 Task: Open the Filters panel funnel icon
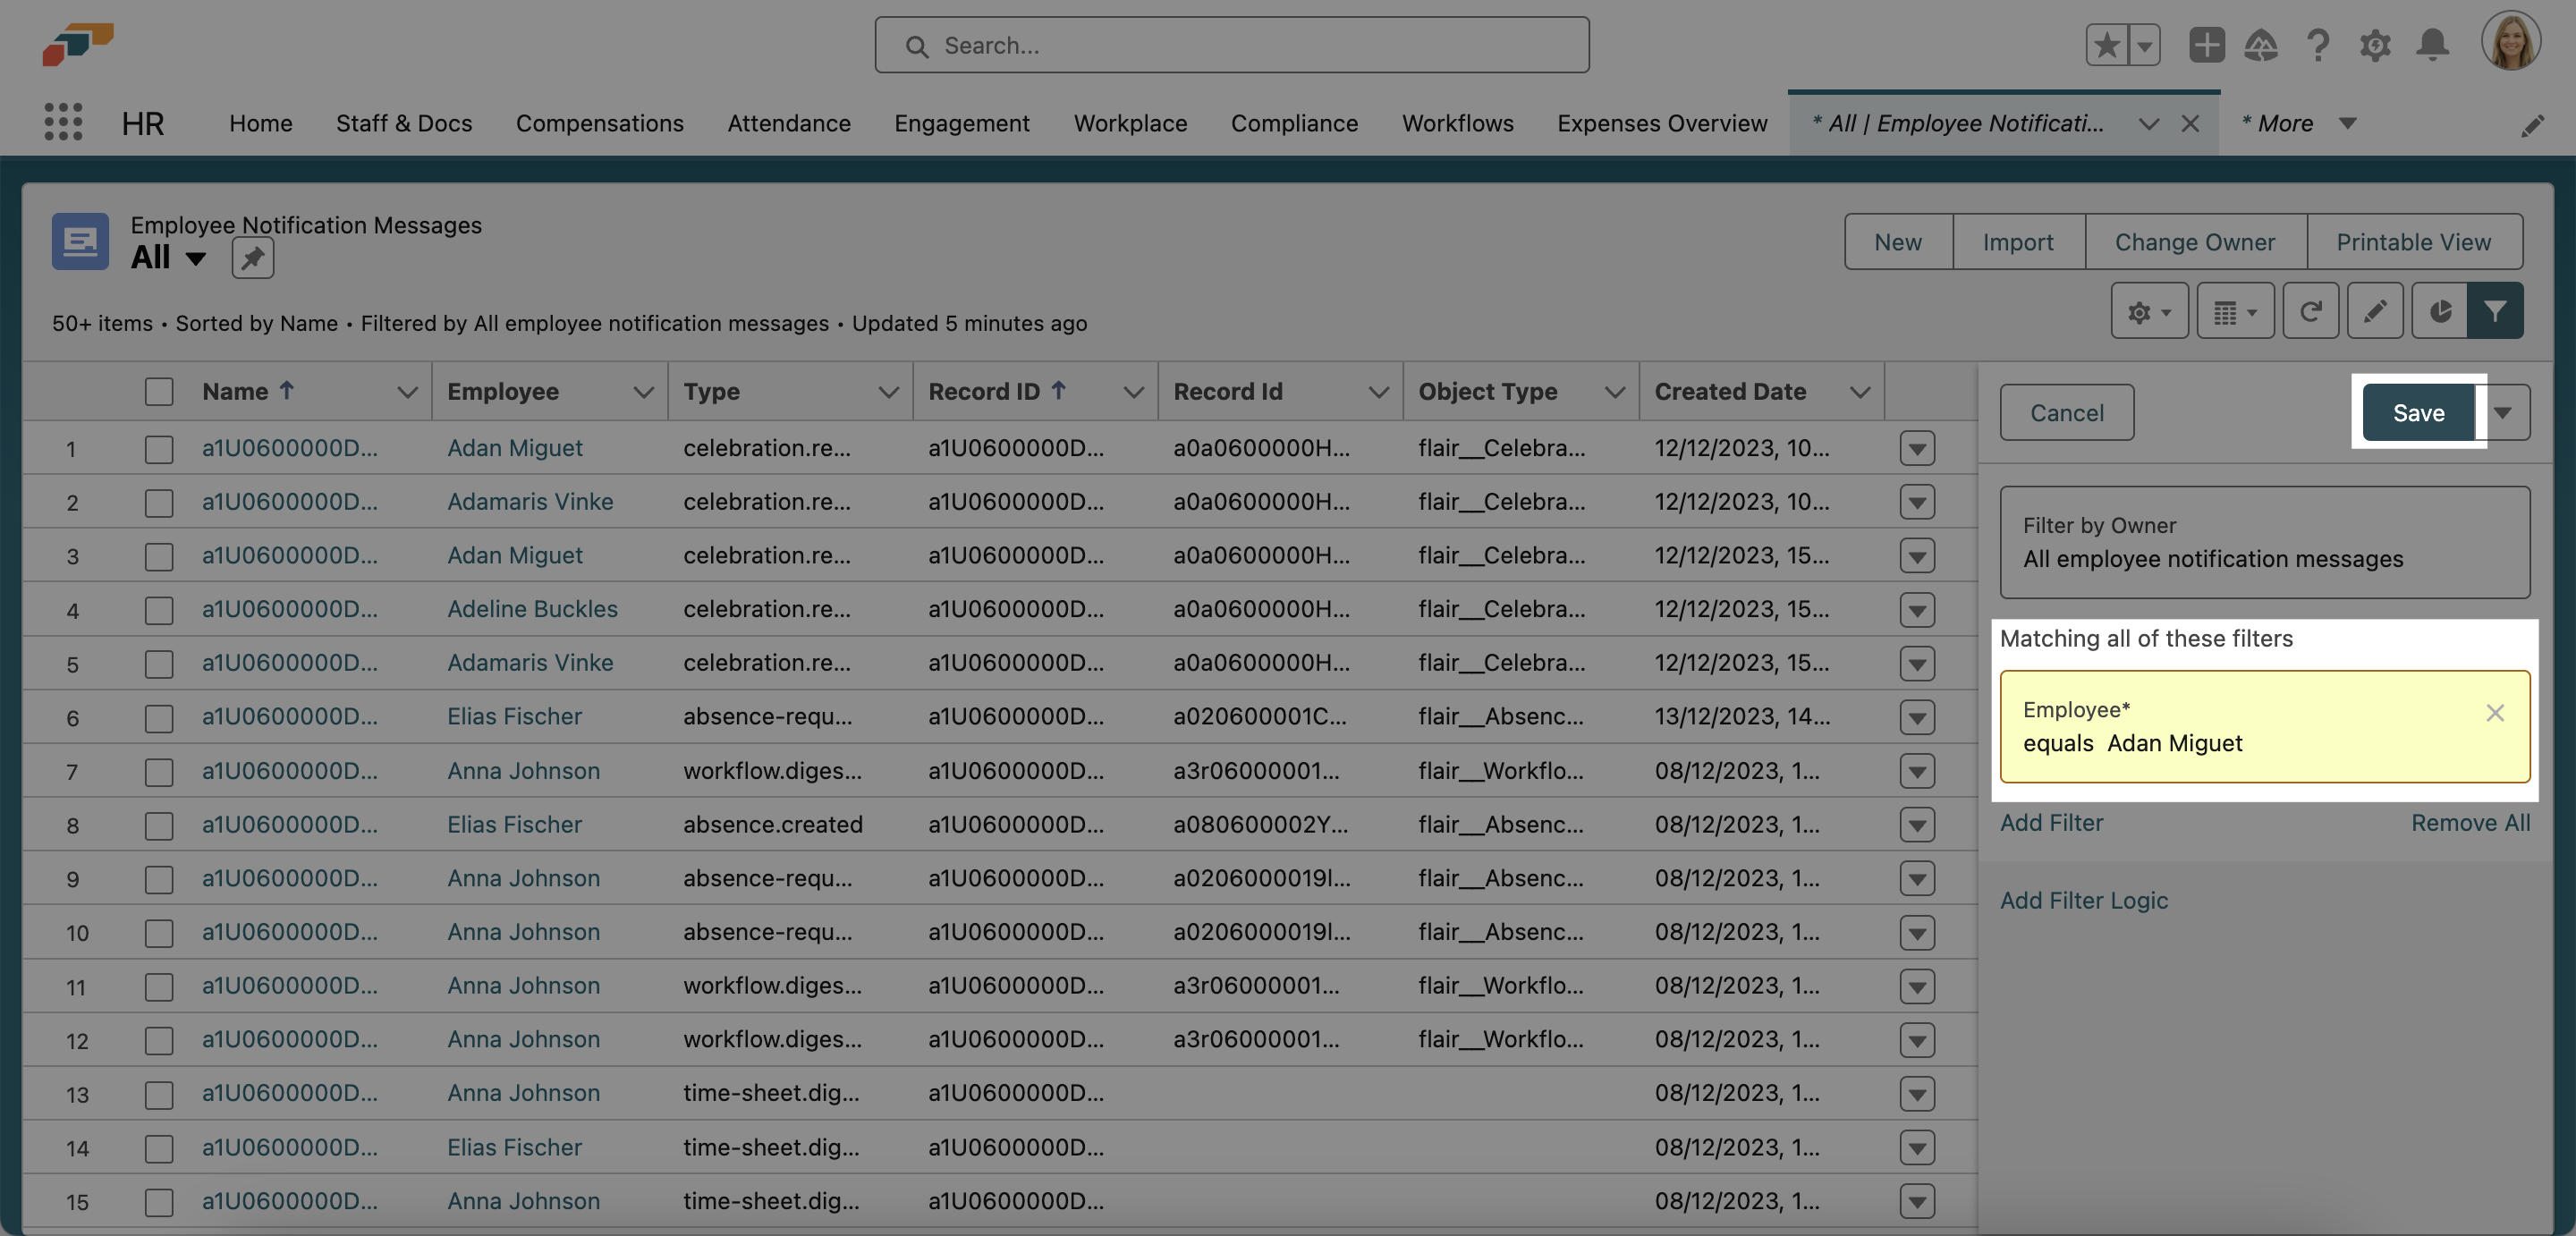point(2496,311)
